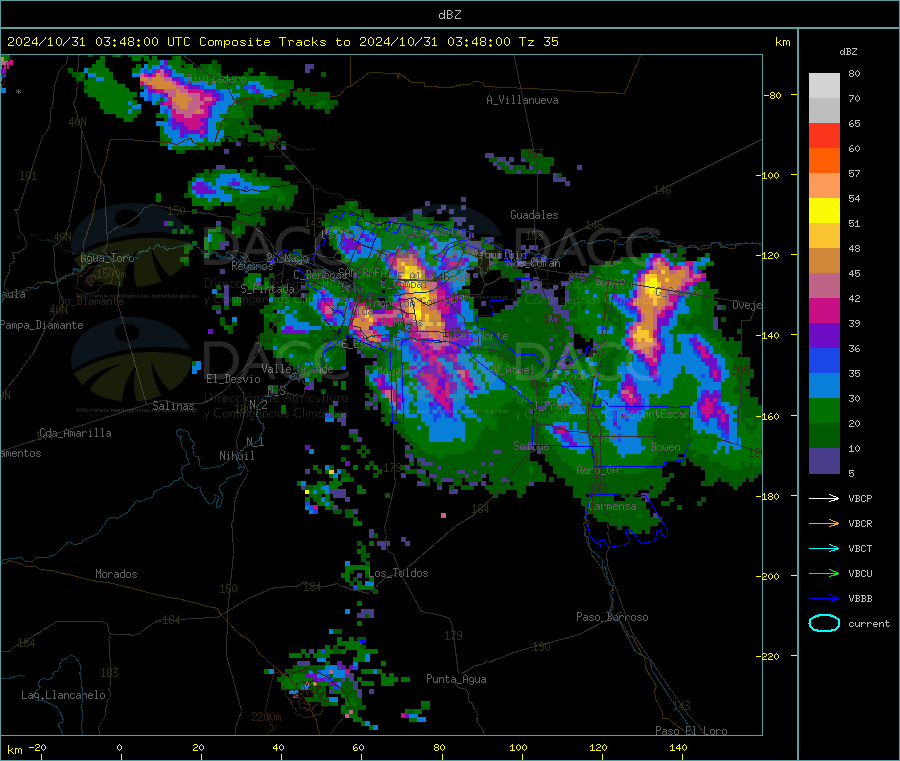Click the green VBCU arrow icon
This screenshot has height=761, width=900.
tap(824, 573)
